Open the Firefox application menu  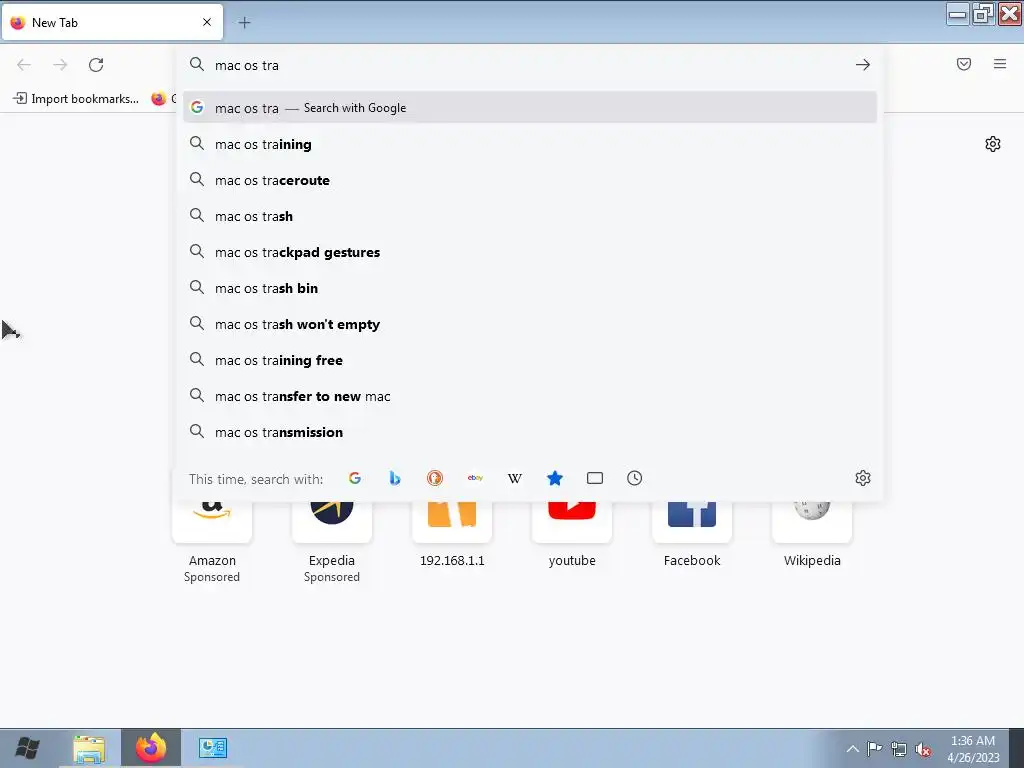point(1000,64)
